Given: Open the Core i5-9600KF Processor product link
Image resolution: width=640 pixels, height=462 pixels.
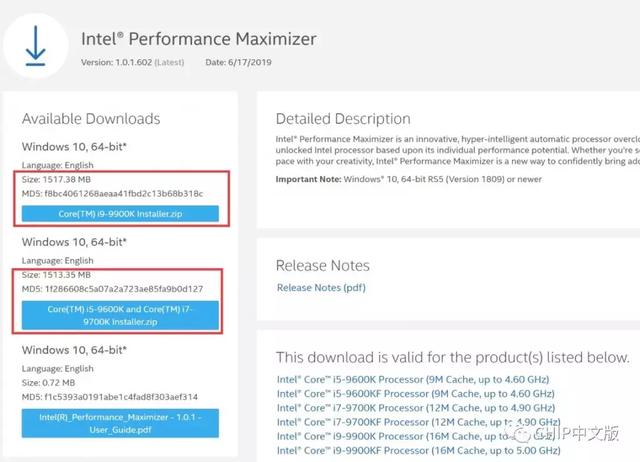Looking at the screenshot, I should 416,394.
